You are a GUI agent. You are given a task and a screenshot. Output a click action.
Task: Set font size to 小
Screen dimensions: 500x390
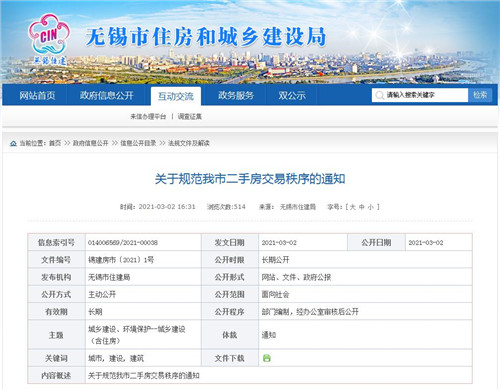tap(371, 207)
